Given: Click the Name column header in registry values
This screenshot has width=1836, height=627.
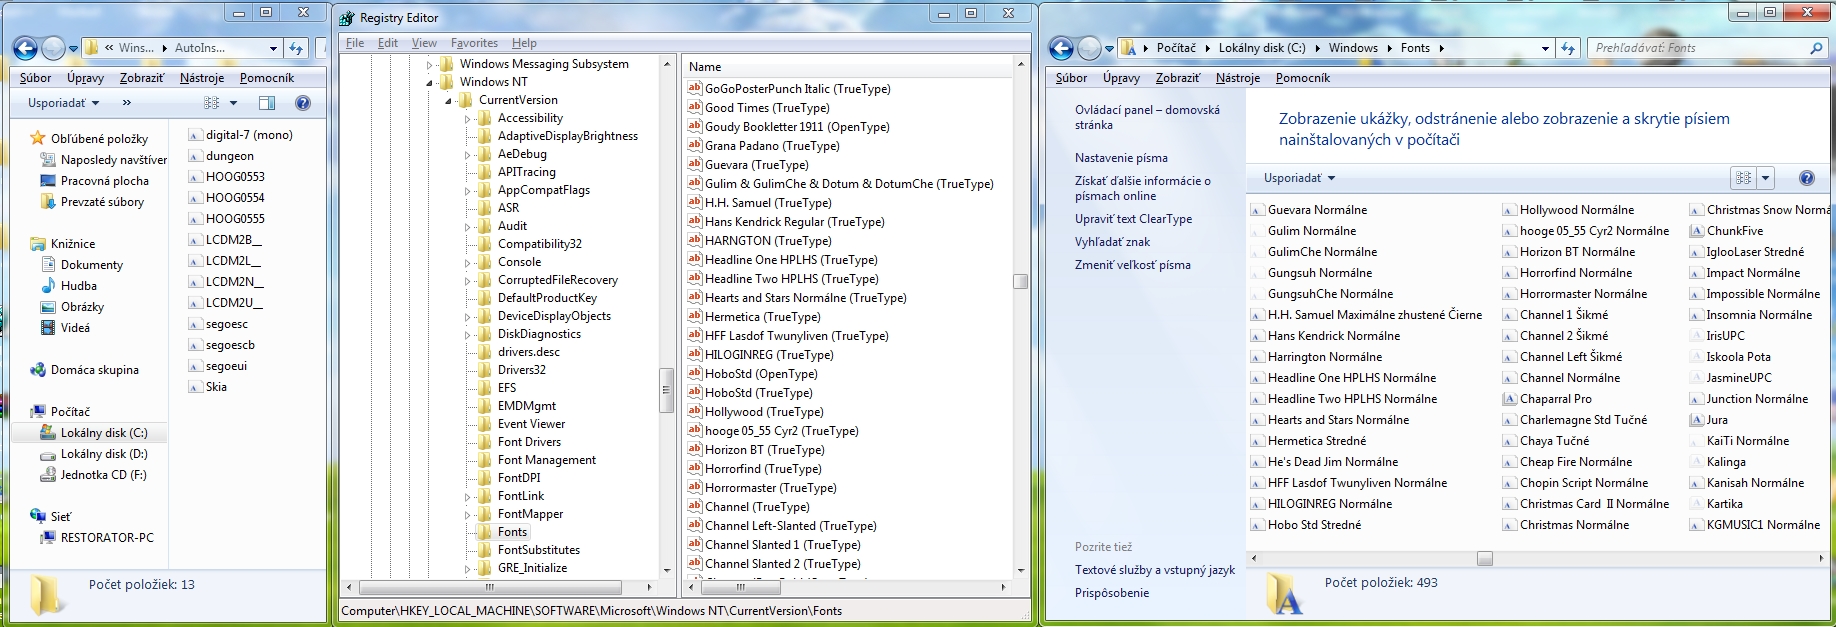Looking at the screenshot, I should (x=705, y=67).
